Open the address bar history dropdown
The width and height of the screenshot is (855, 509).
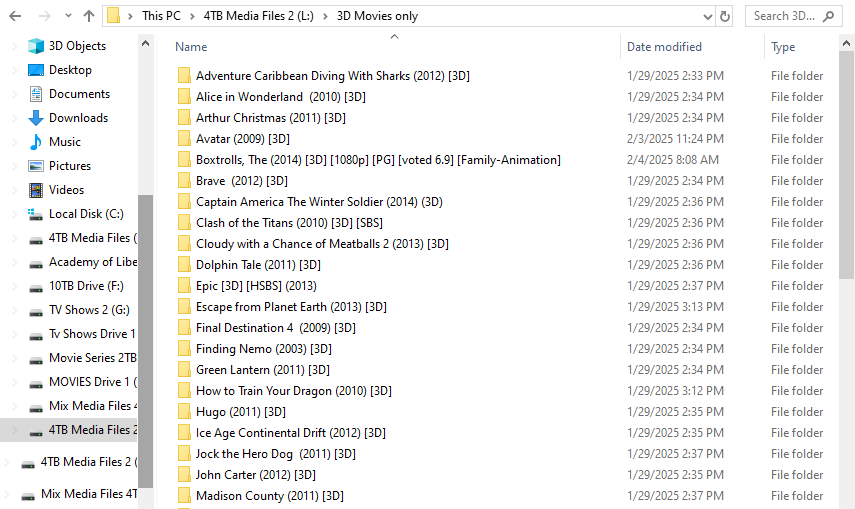click(707, 16)
